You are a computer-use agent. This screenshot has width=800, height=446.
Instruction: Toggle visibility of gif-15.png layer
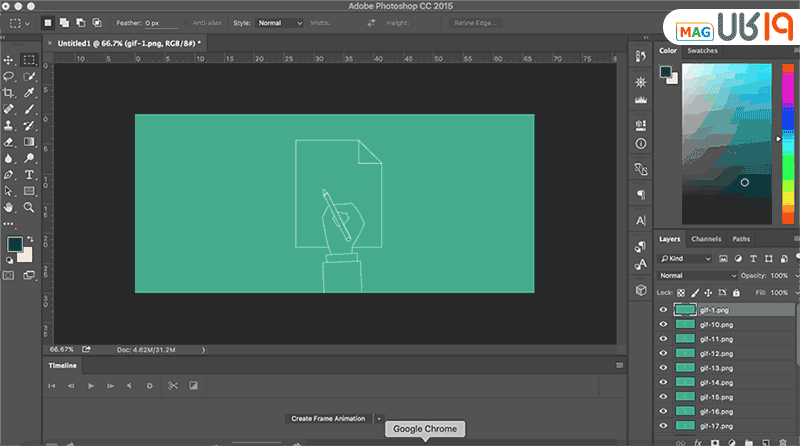point(663,396)
